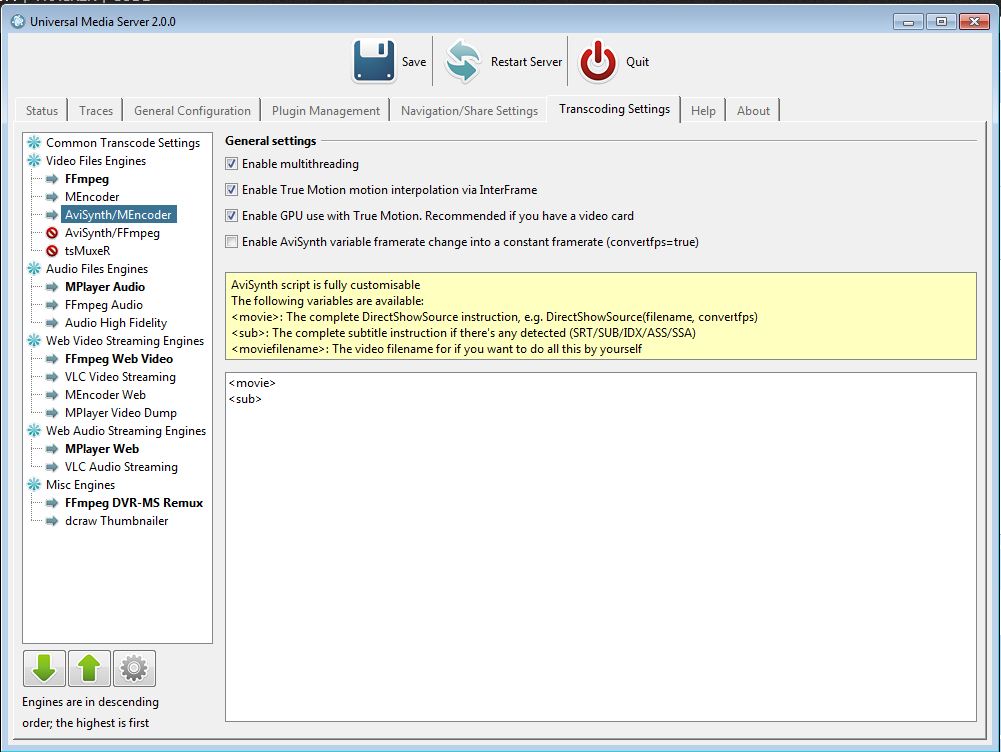The image size is (1001, 752).
Task: Click the arrow icon beside FFmpeg Web Video
Action: point(52,359)
